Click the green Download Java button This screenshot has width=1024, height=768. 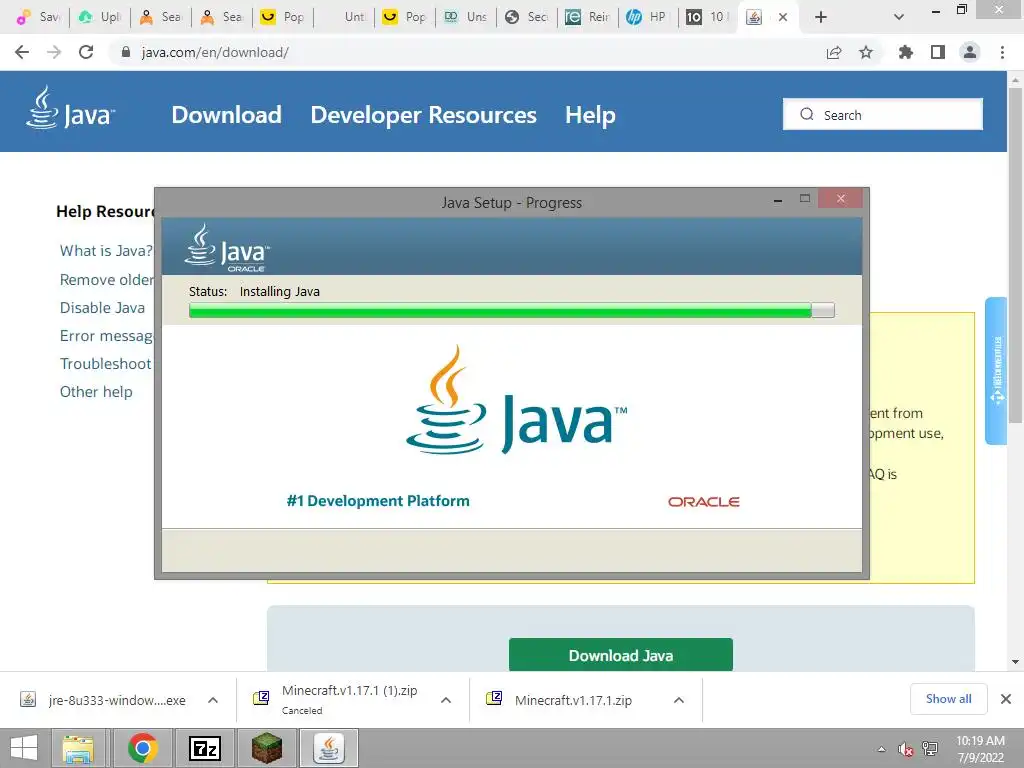coord(620,654)
